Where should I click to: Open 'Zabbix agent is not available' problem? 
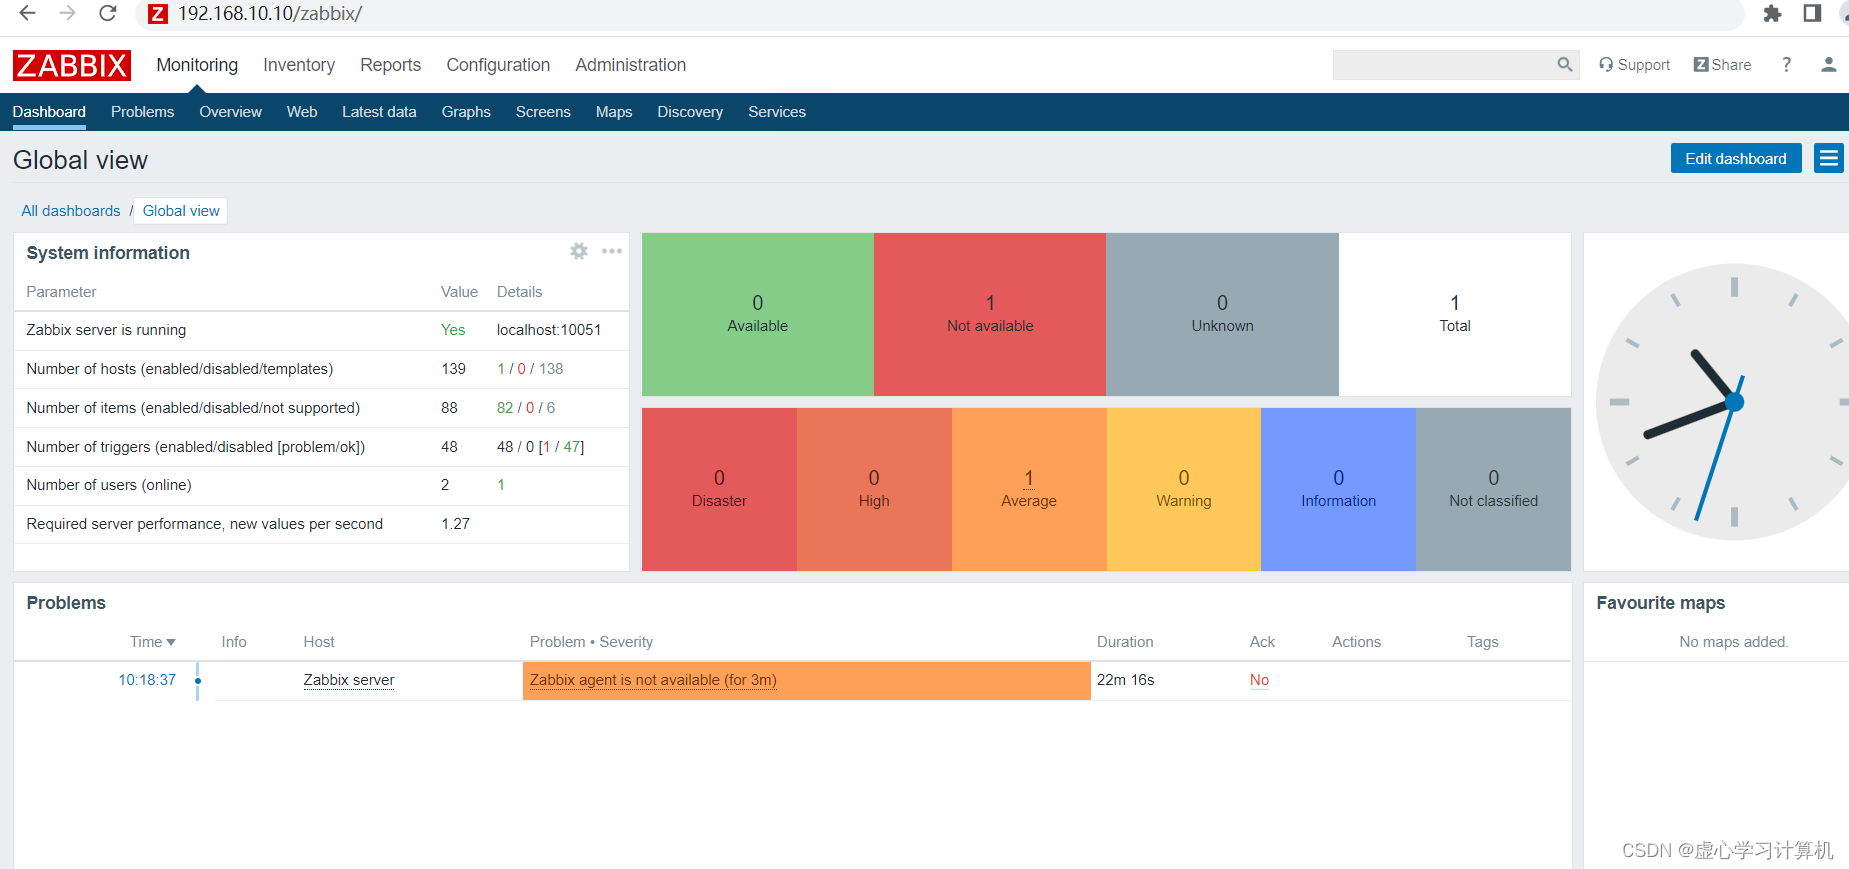[653, 680]
